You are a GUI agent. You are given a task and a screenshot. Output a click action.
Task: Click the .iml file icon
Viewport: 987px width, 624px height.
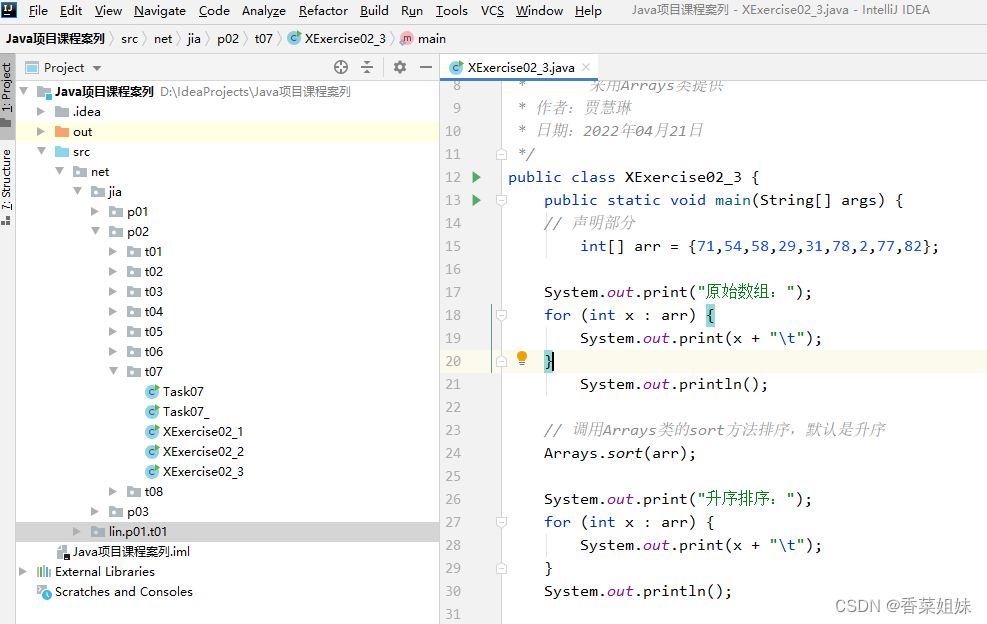(x=62, y=552)
